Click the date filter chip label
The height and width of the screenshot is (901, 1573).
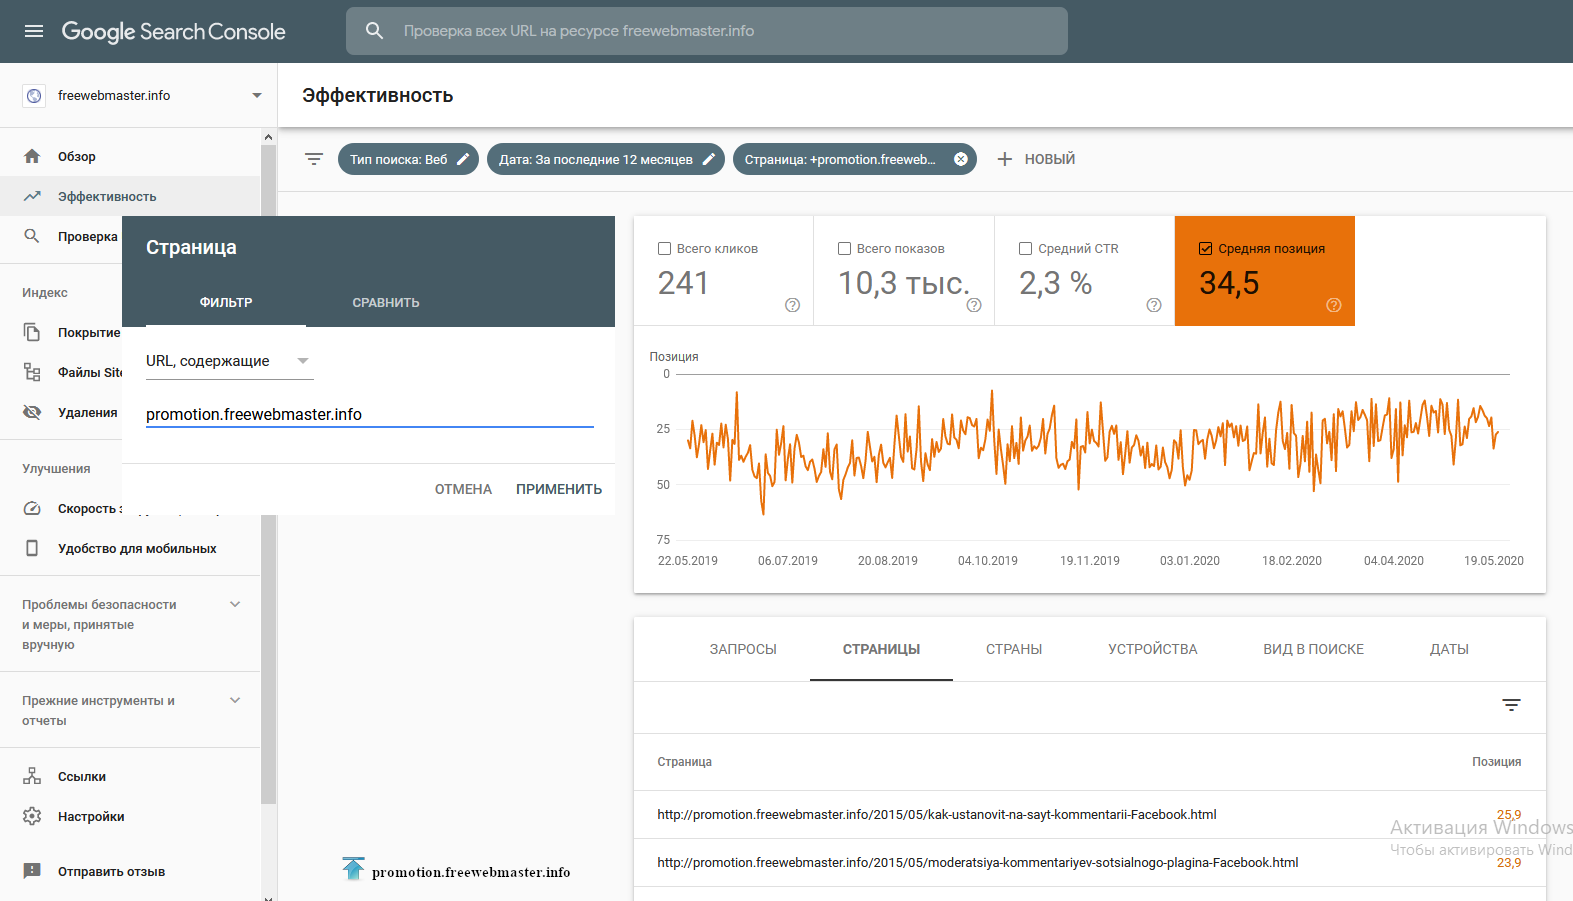[x=596, y=159]
